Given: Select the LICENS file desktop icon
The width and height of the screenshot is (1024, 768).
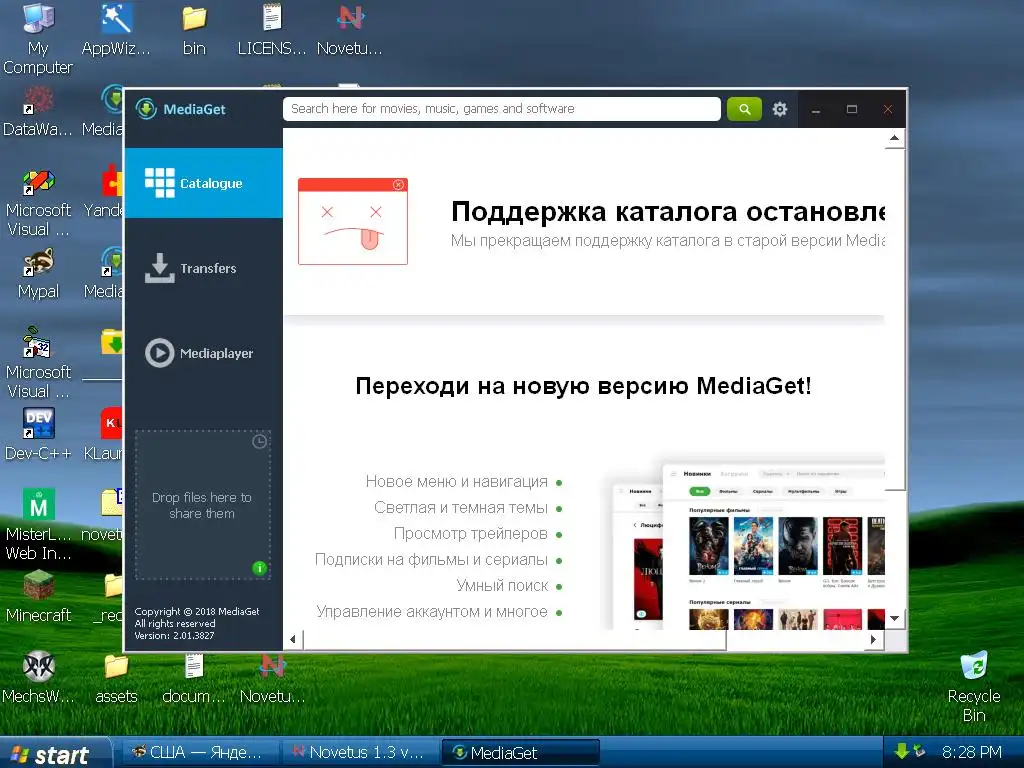Looking at the screenshot, I should [x=272, y=30].
